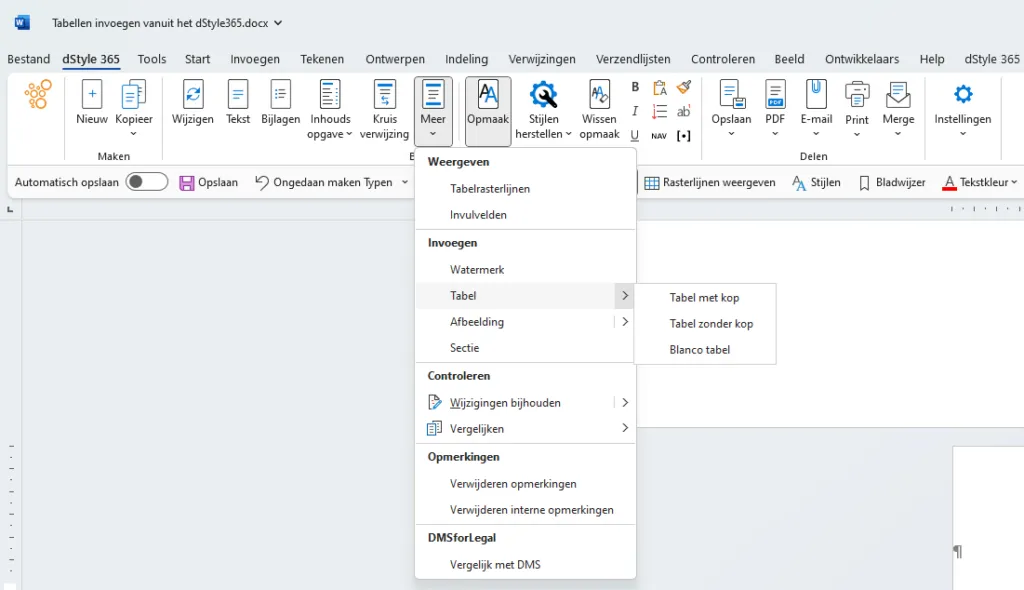Select Tabel met kop from submenu

click(x=704, y=297)
